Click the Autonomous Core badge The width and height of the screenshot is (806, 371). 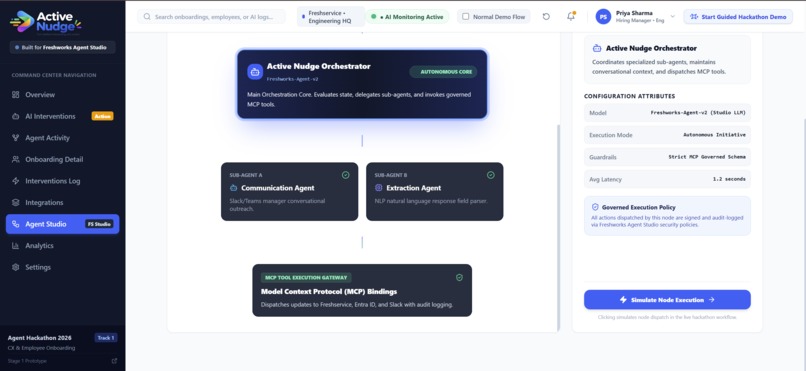pos(443,72)
